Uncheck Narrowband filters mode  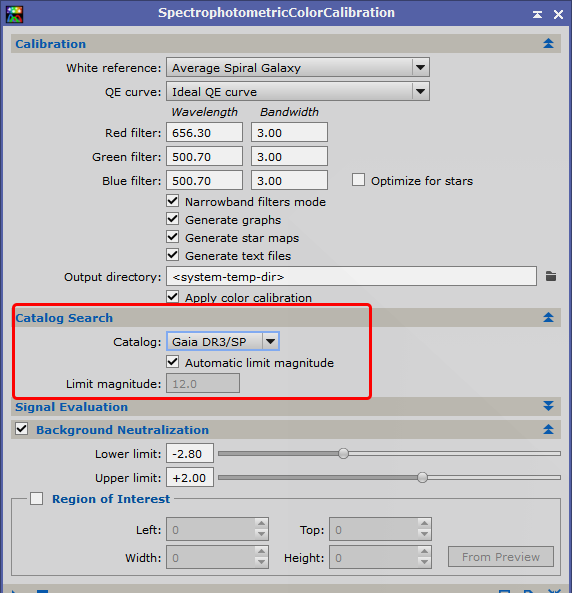tap(173, 200)
